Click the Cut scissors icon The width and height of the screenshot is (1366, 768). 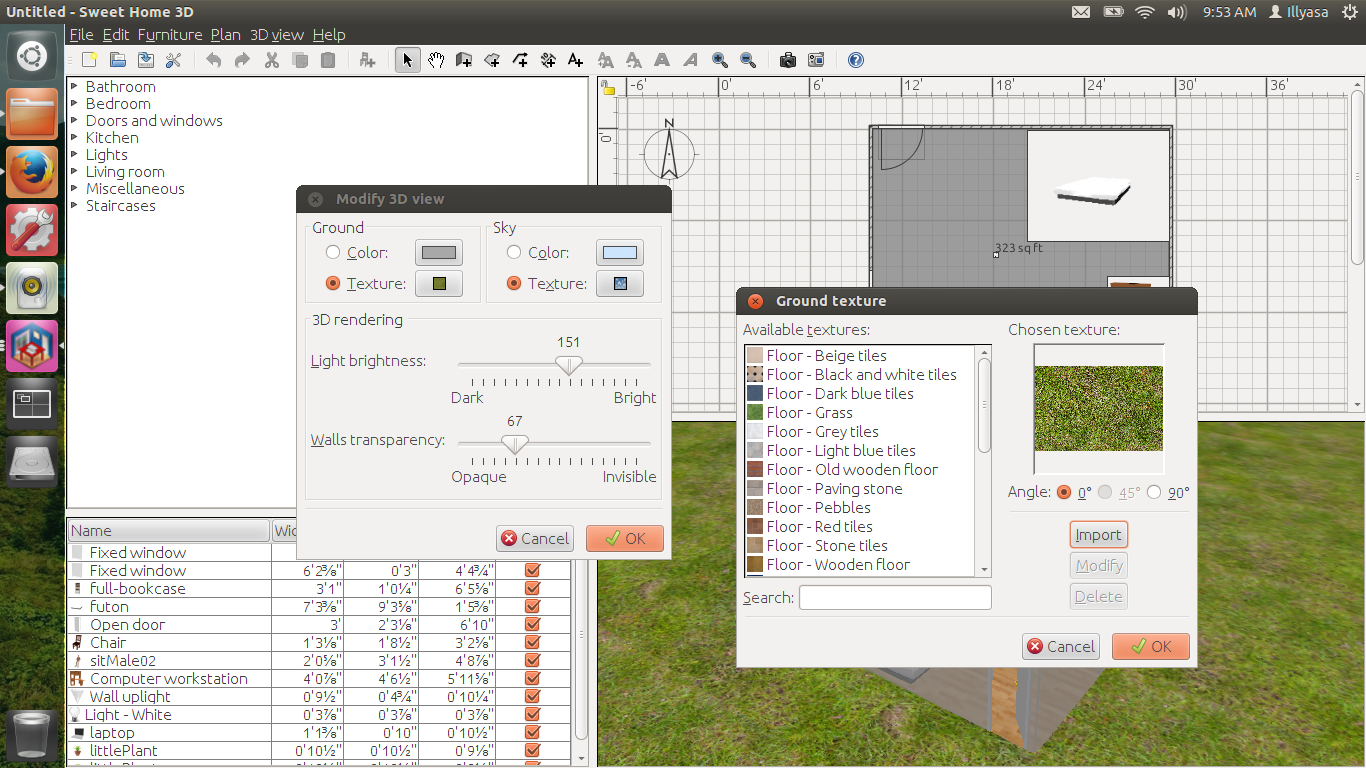(271, 60)
